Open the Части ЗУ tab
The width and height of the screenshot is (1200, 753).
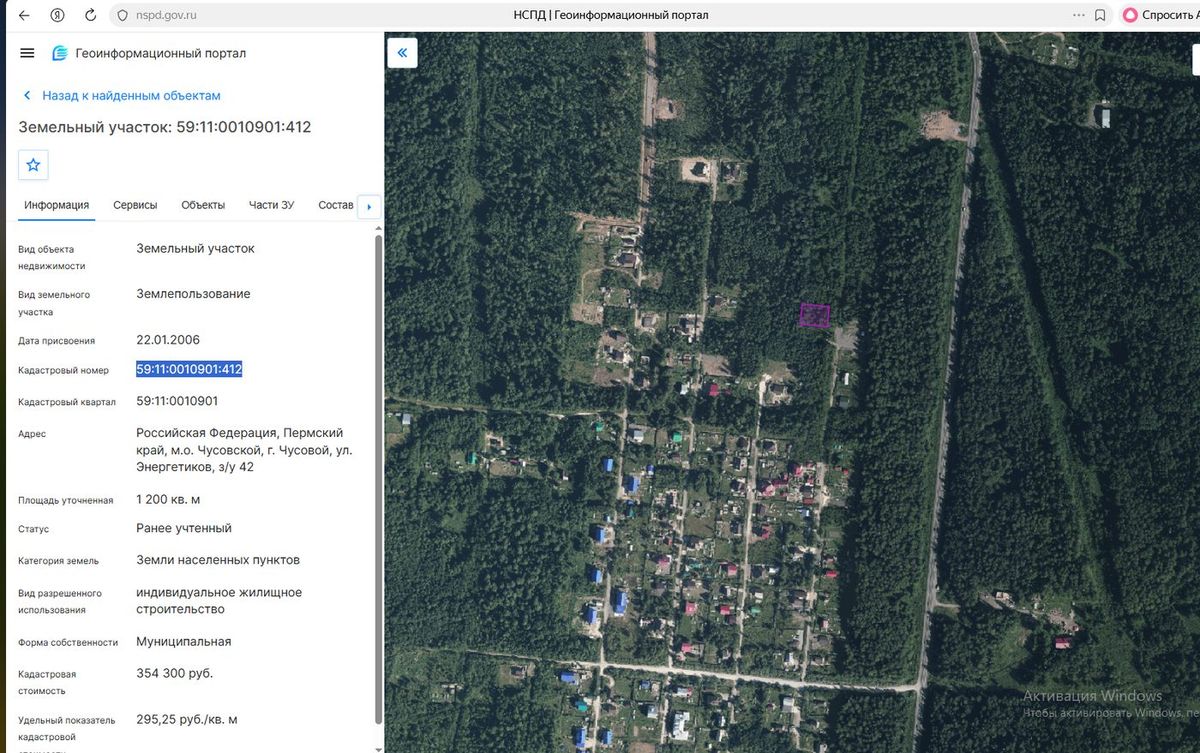point(272,205)
